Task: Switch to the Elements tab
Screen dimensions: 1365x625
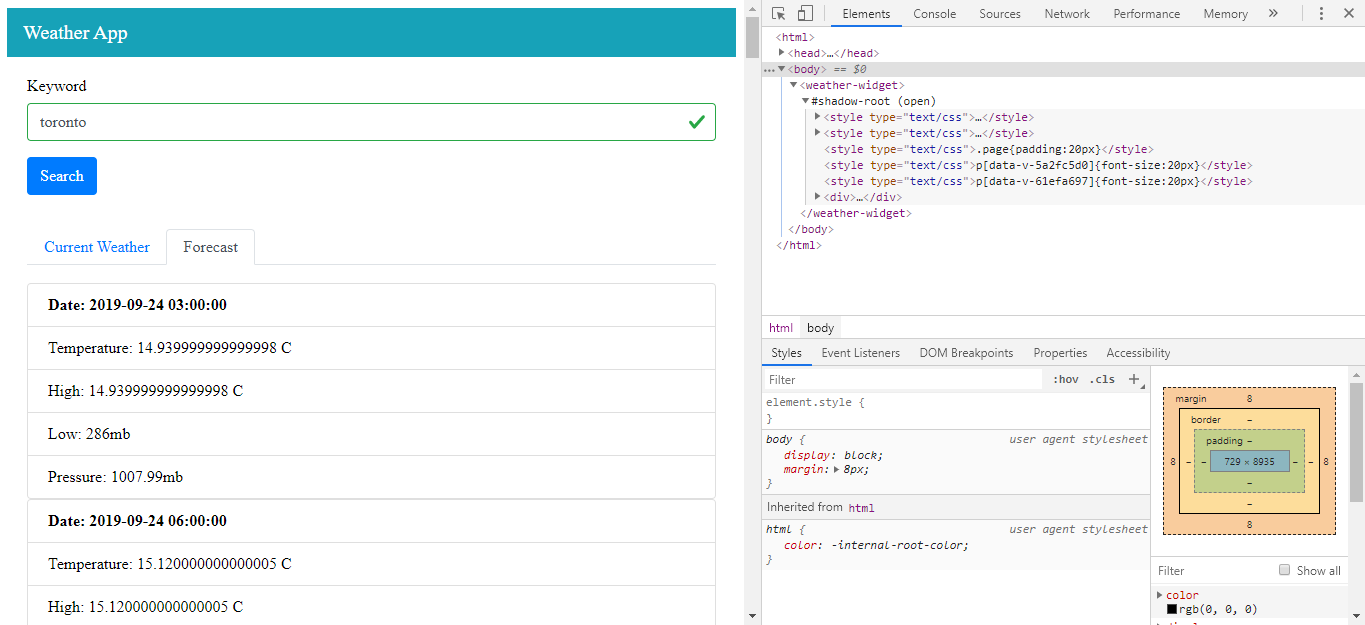Action: [x=866, y=14]
